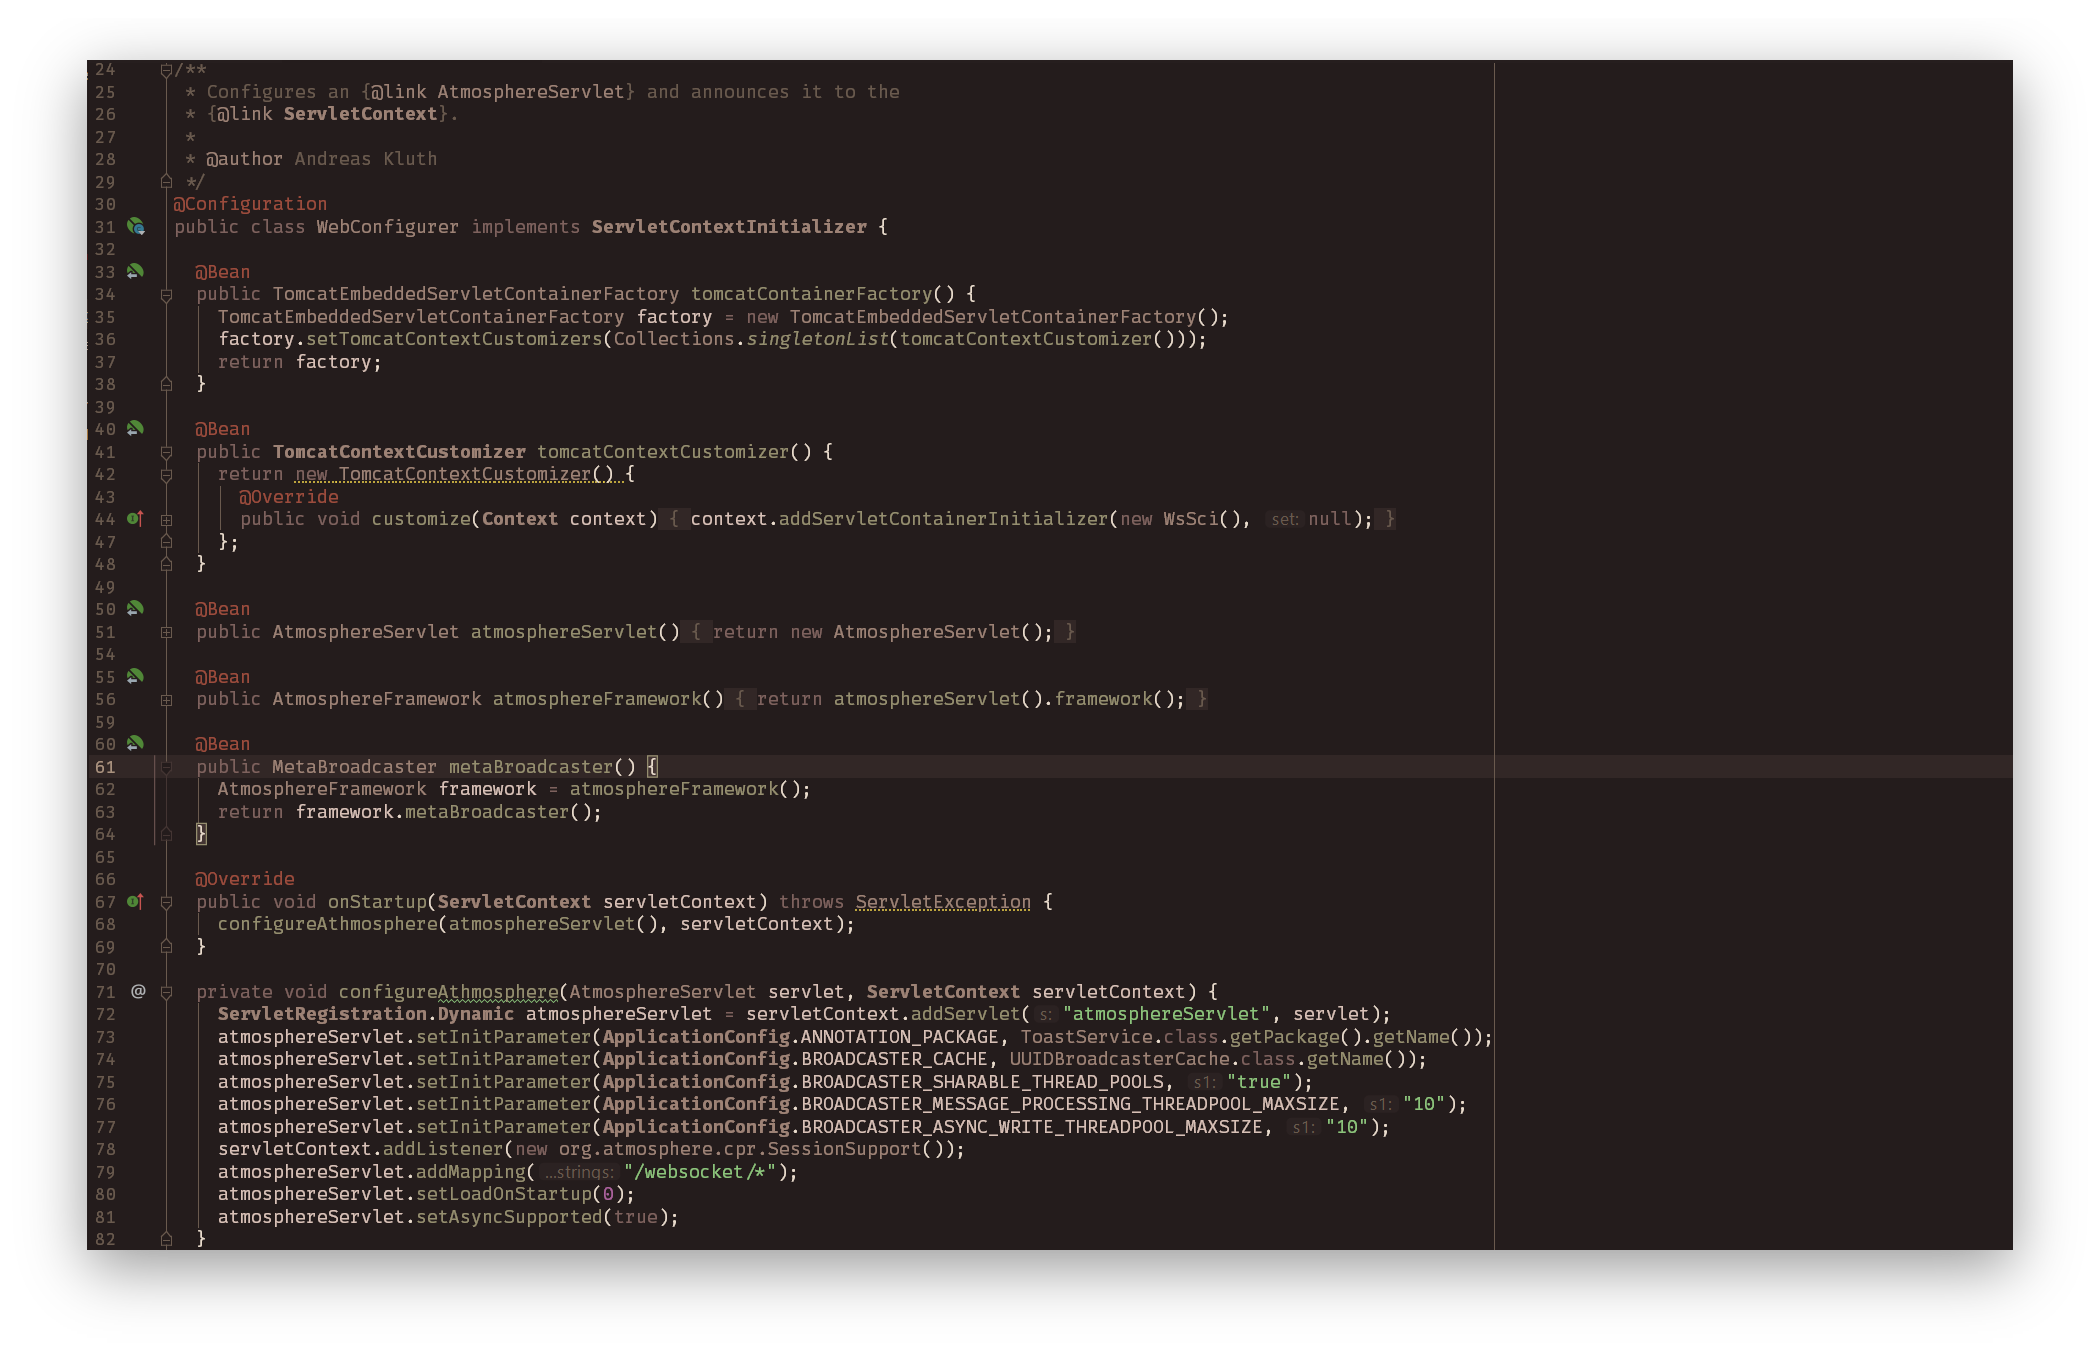Viewport: 2100px width, 1350px height.
Task: Collapse the tomcatContainerFactory method
Action: click(167, 295)
